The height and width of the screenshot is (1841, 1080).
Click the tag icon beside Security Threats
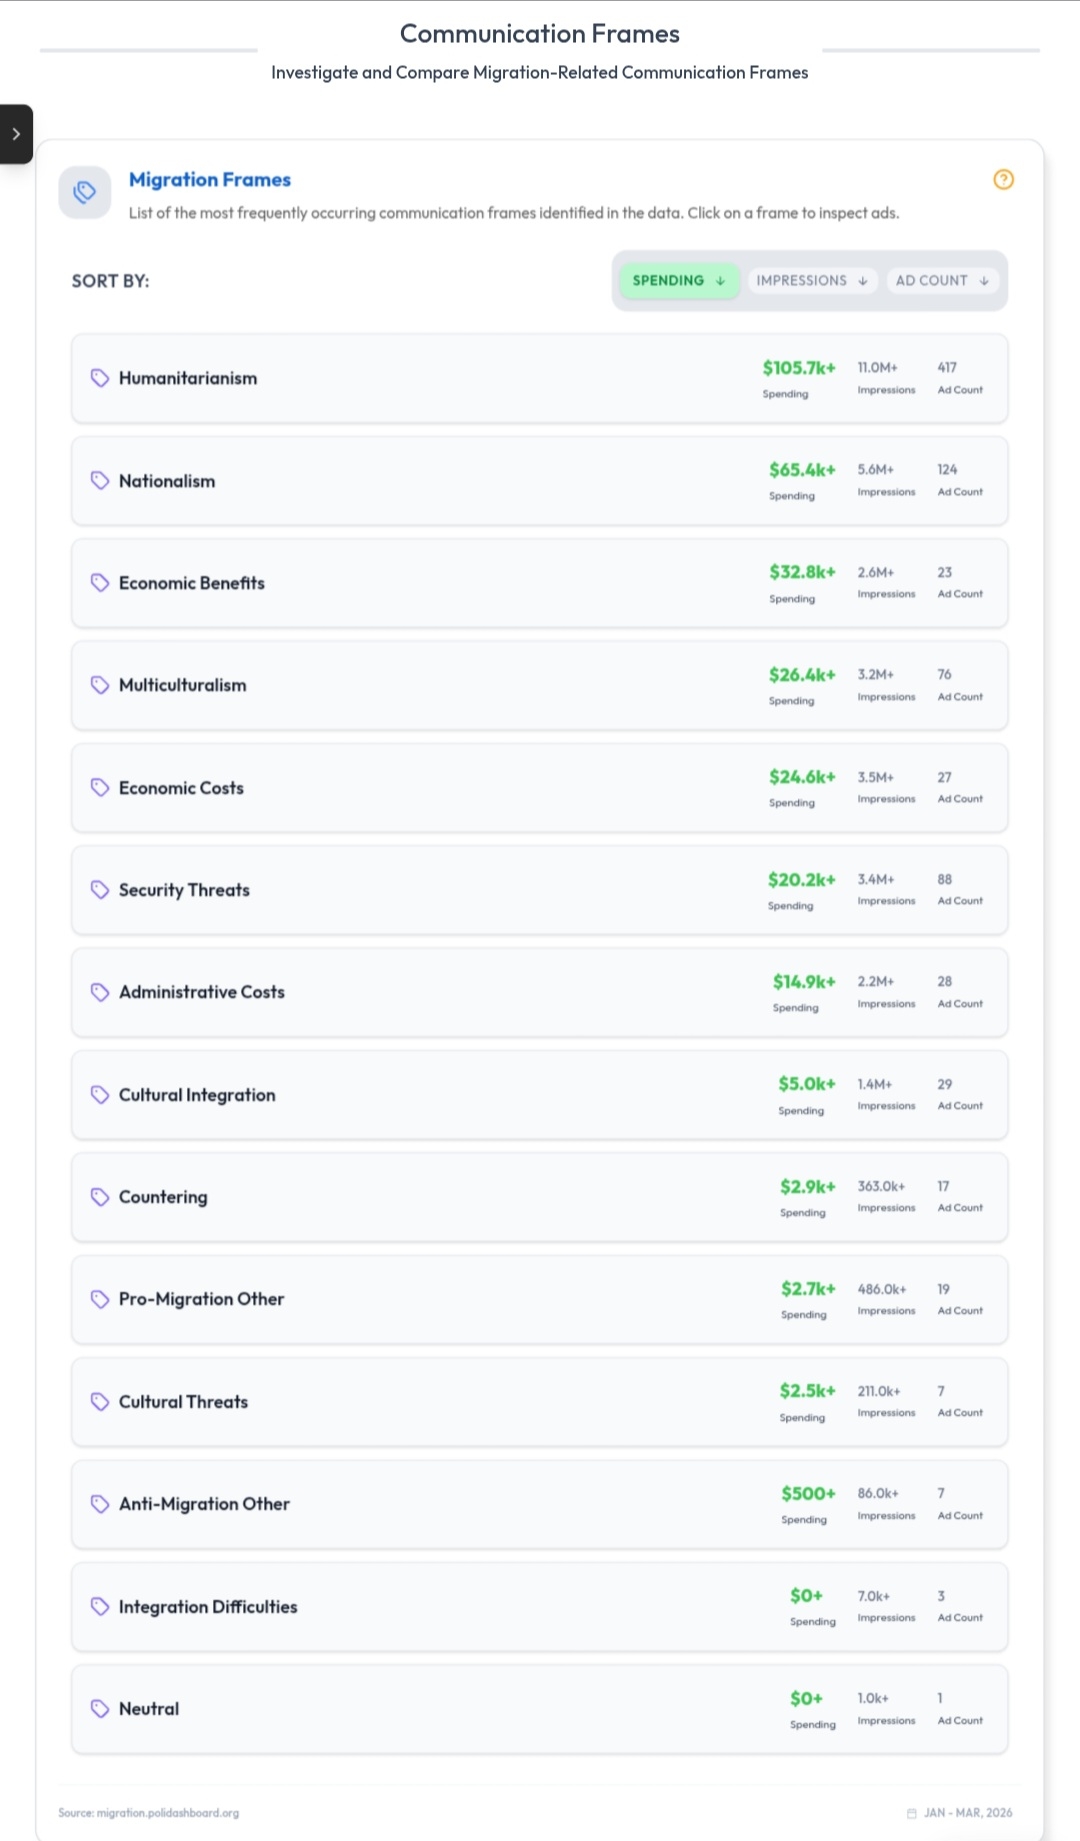click(x=100, y=890)
